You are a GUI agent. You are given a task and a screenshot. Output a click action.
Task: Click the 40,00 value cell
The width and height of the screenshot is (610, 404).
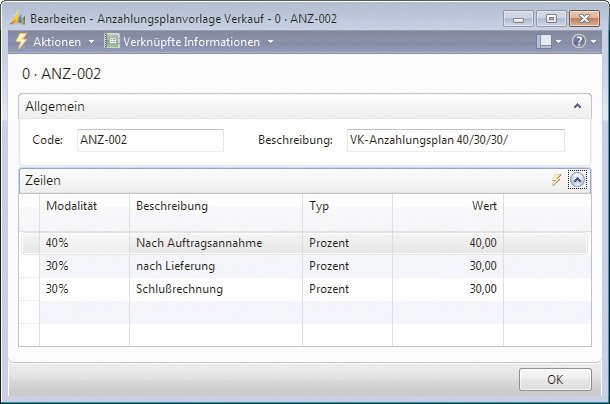tap(448, 243)
